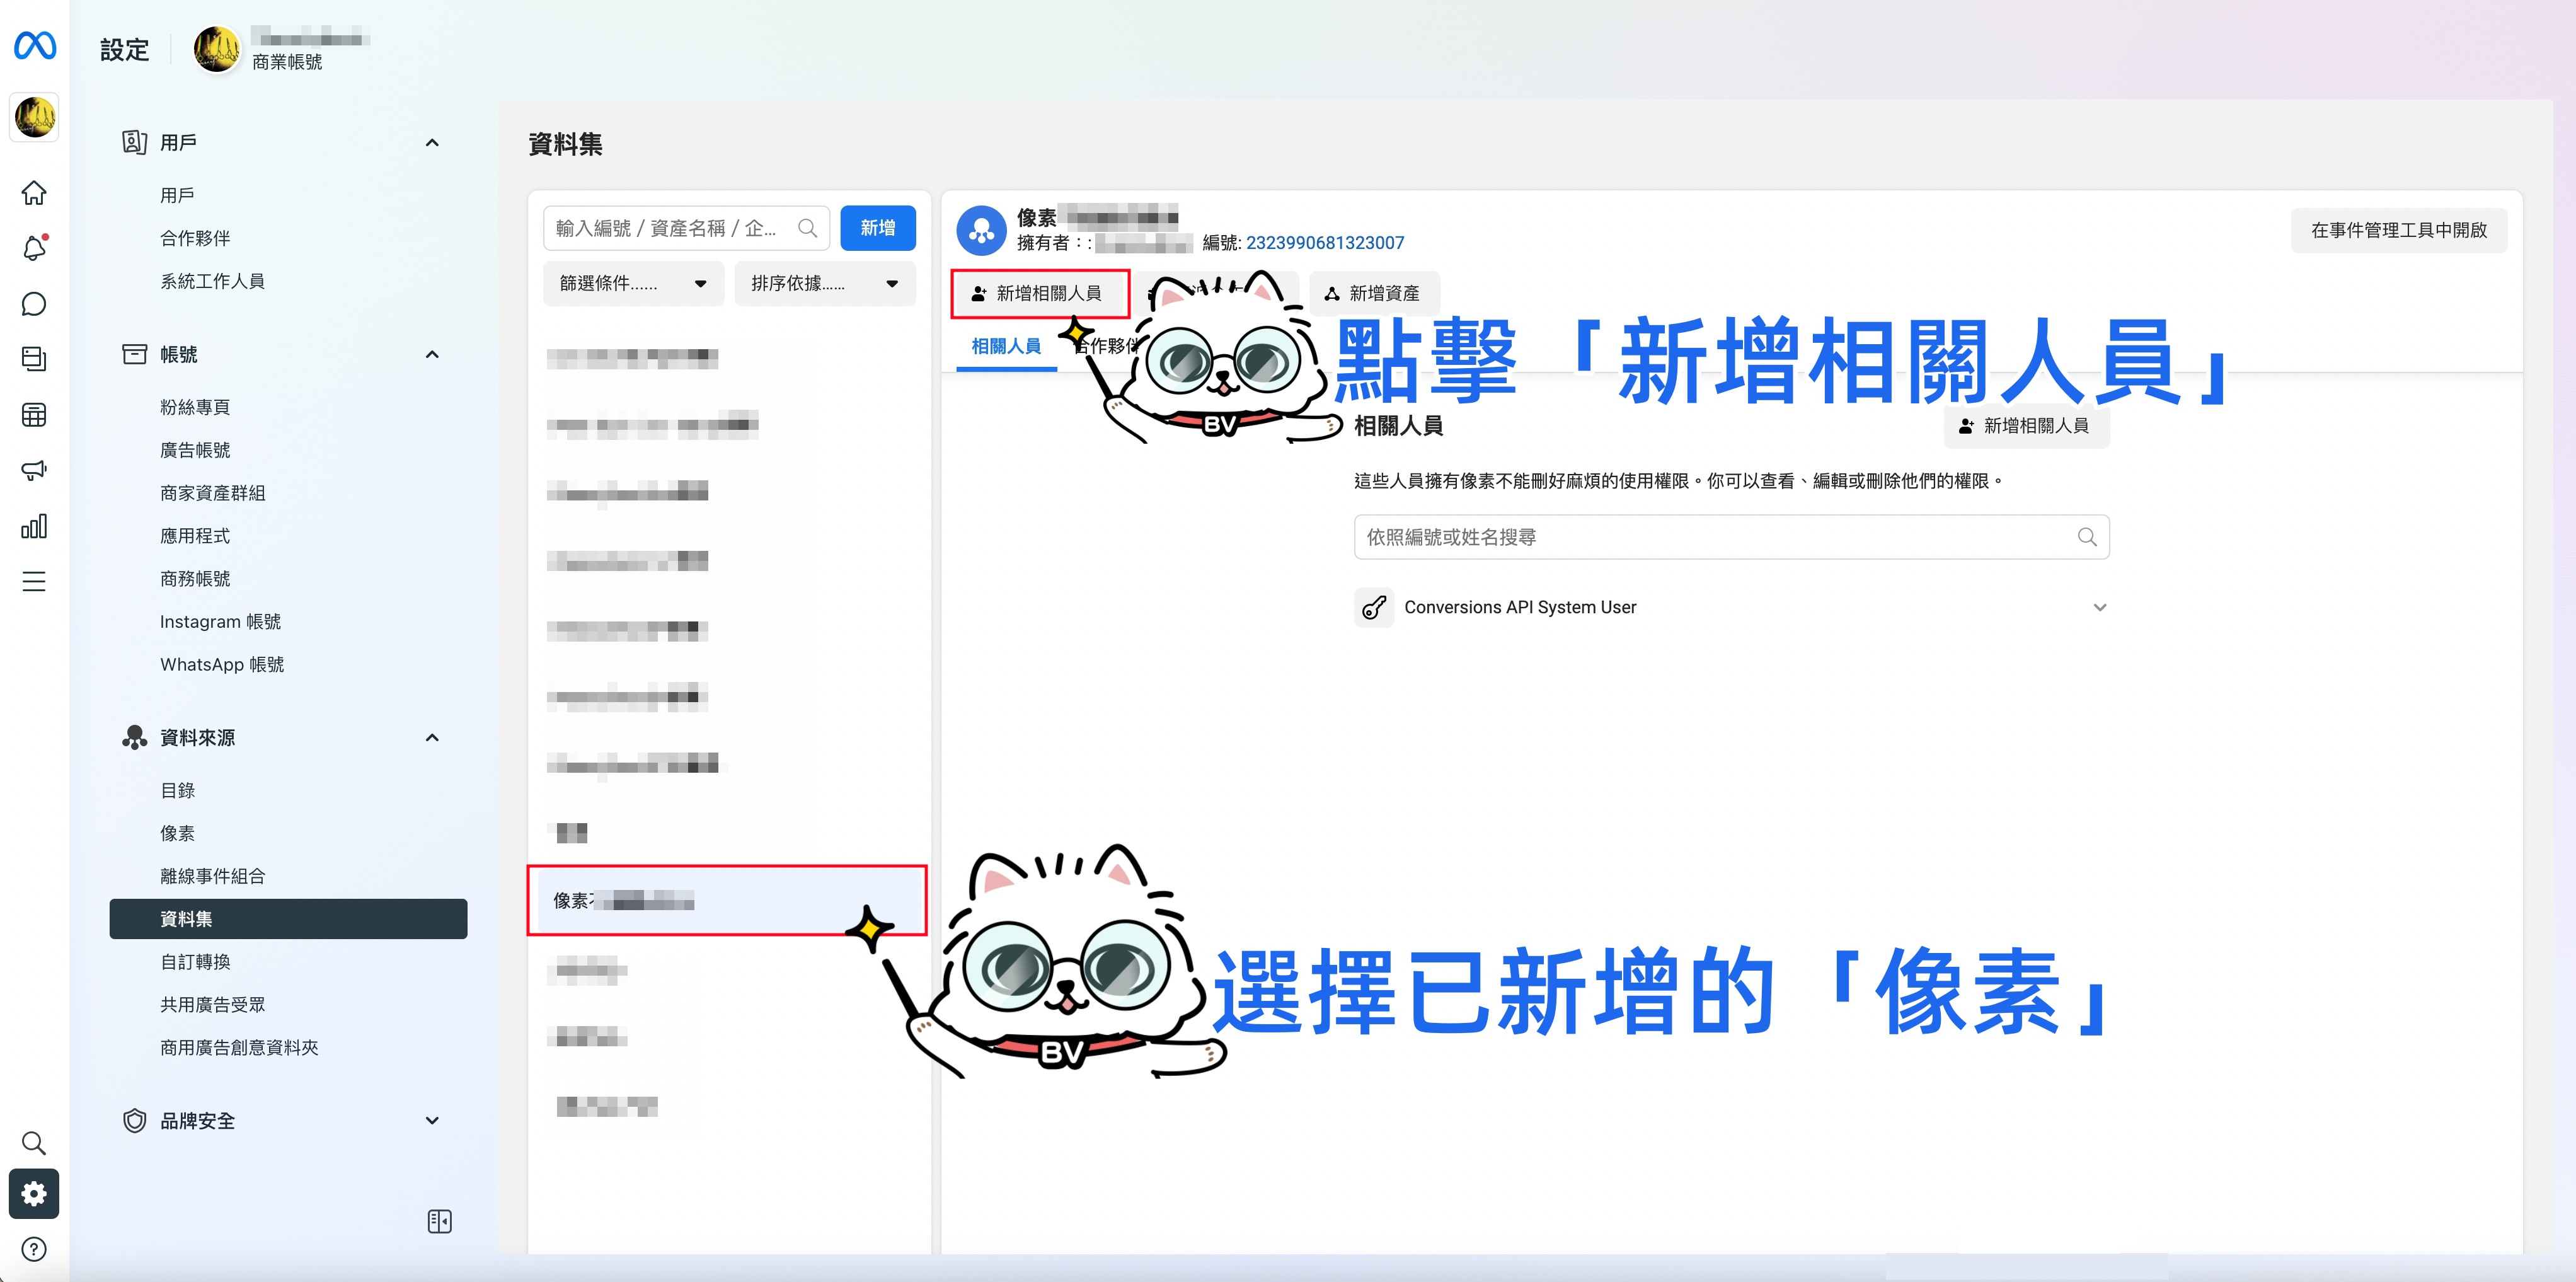The image size is (2576, 1282).
Task: Click pixel ID 2323990681323007 link
Action: click(x=1324, y=243)
